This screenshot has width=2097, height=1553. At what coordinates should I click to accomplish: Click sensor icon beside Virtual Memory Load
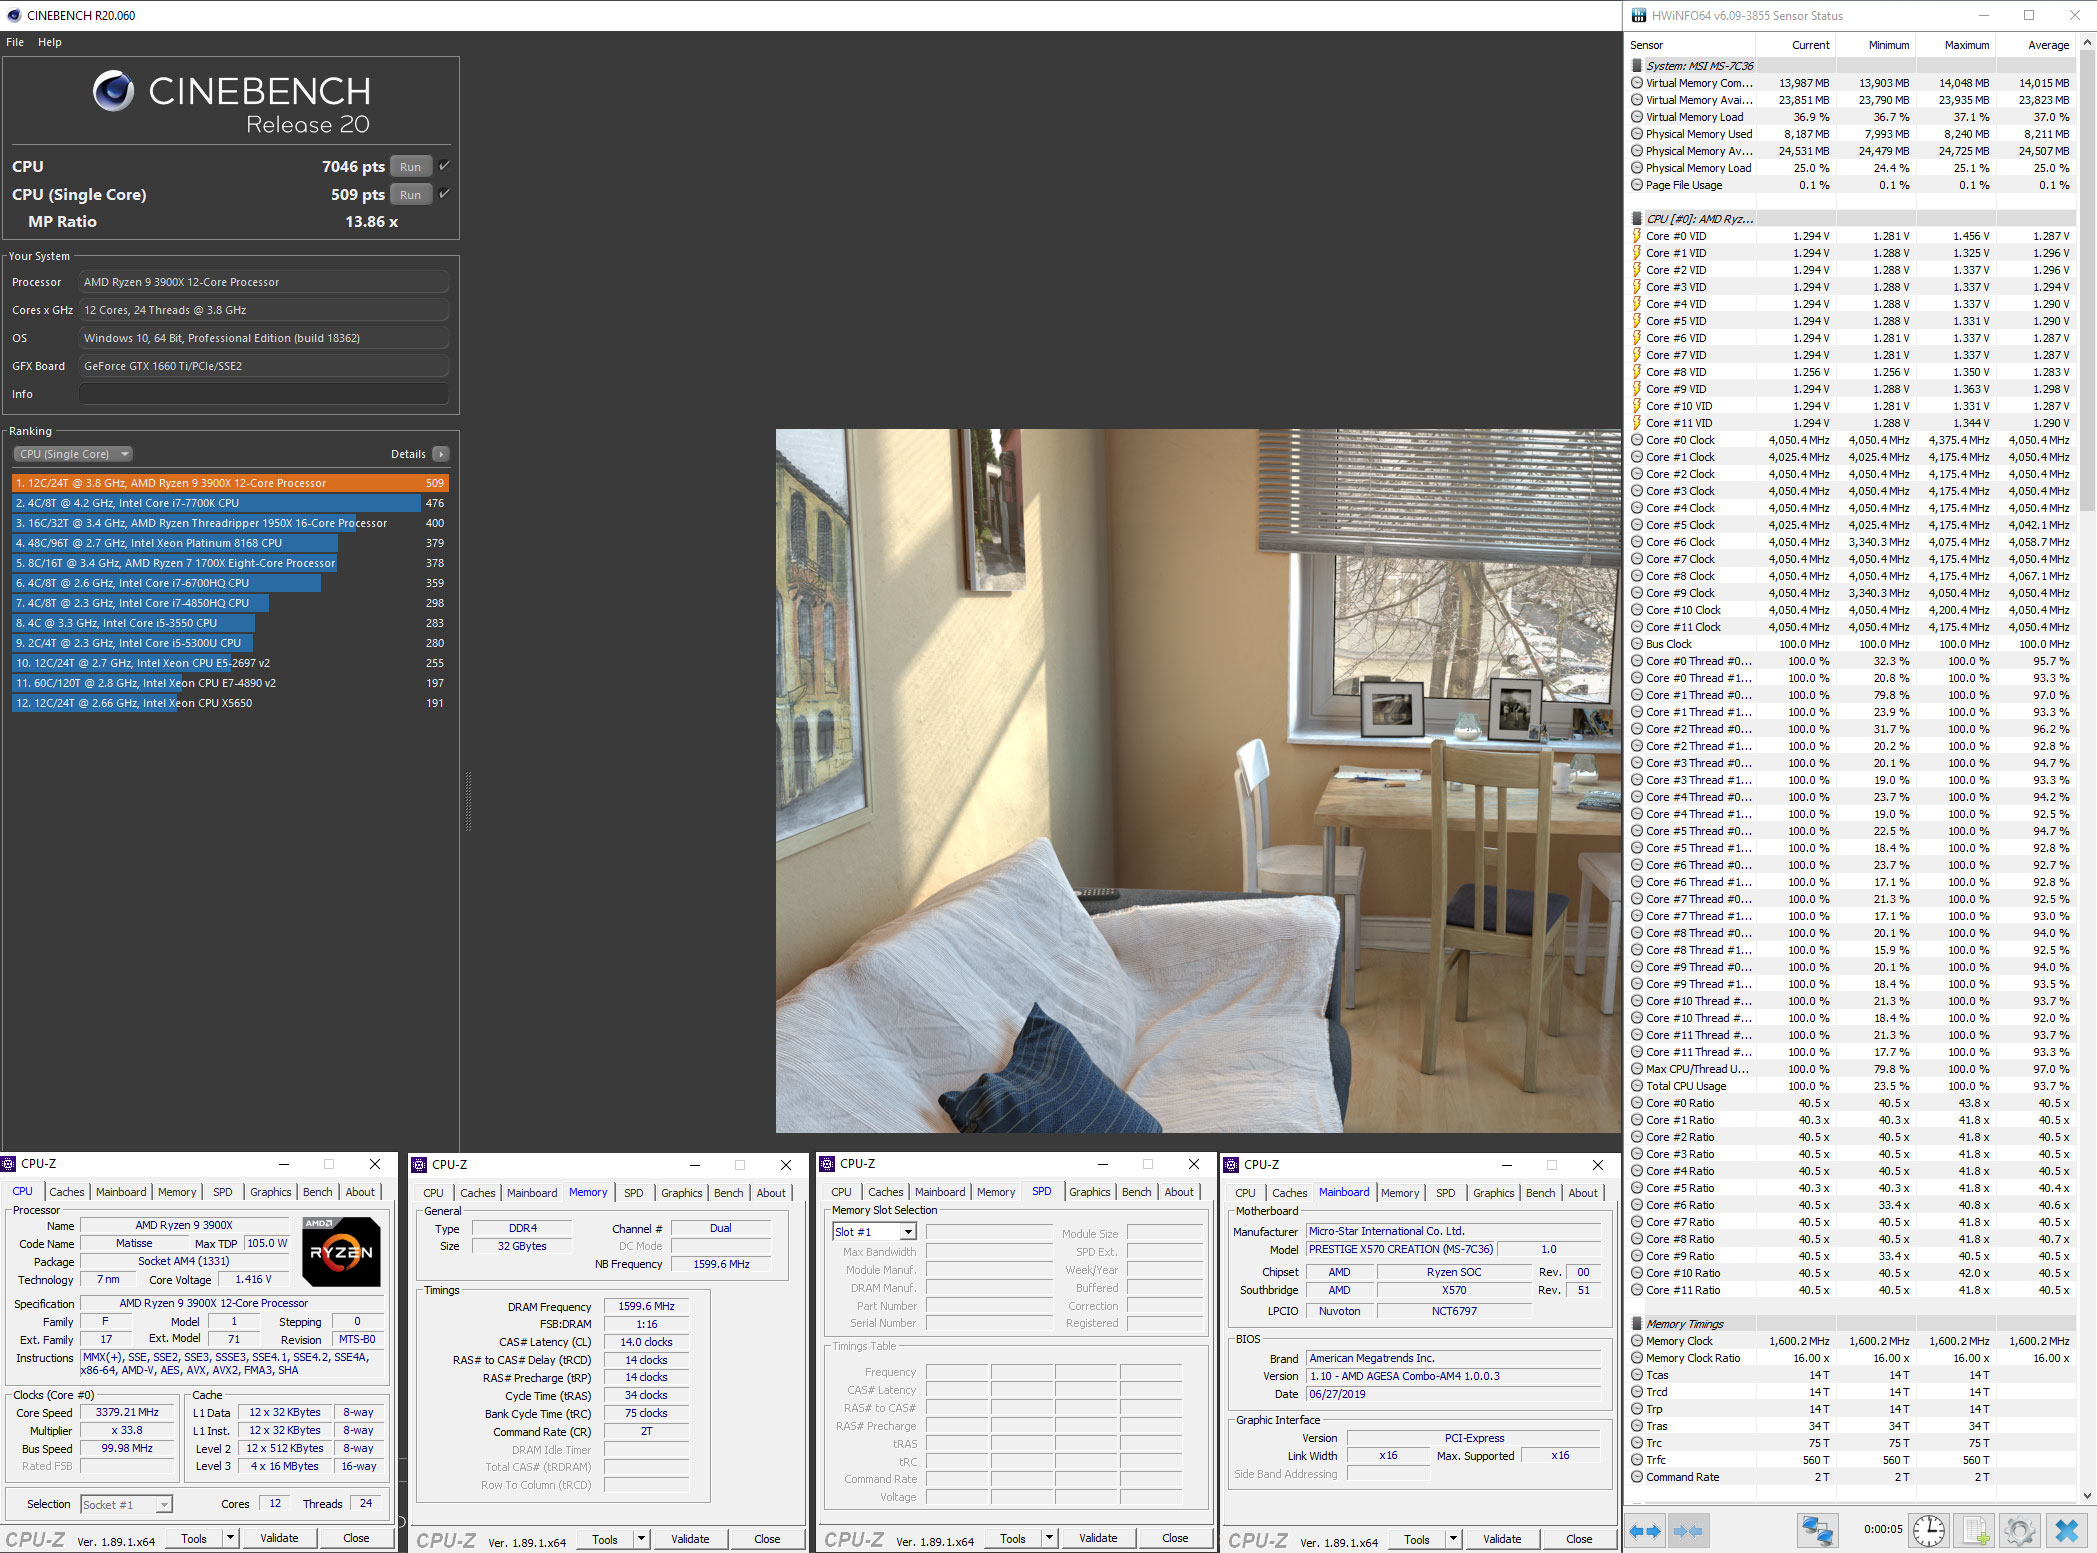click(1637, 117)
